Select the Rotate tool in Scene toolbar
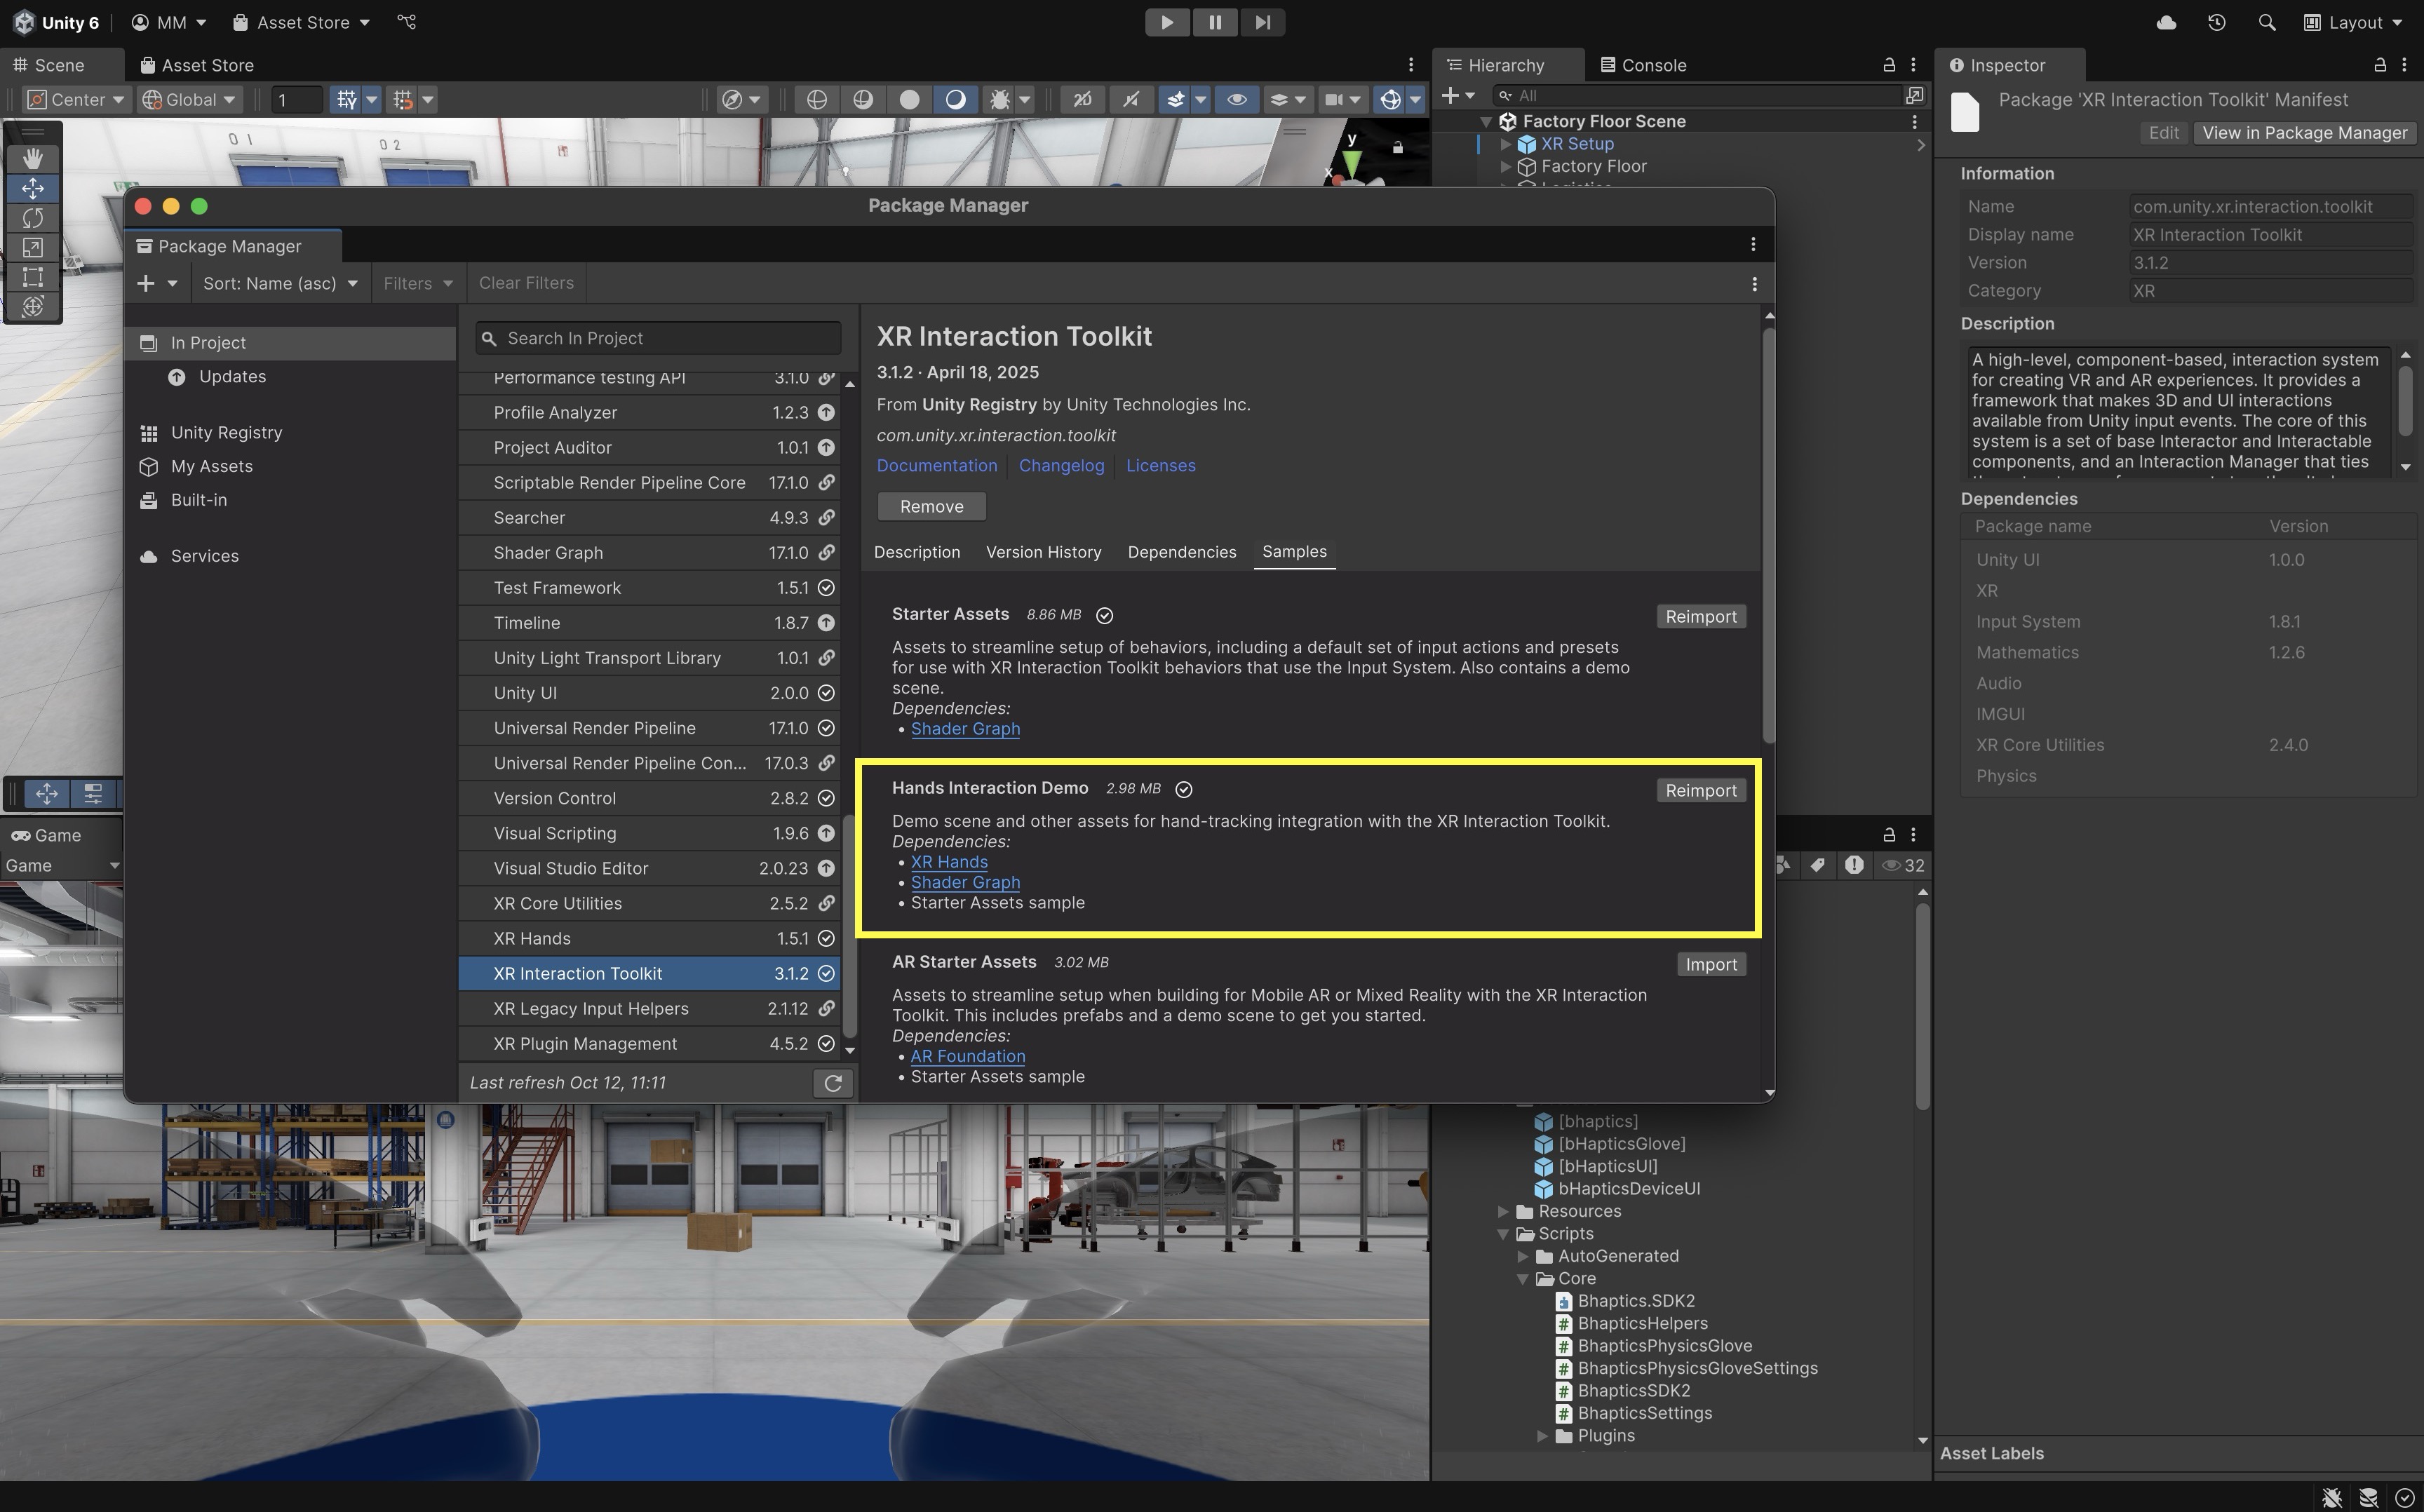Screen dimensions: 2424x1512 click(32, 218)
